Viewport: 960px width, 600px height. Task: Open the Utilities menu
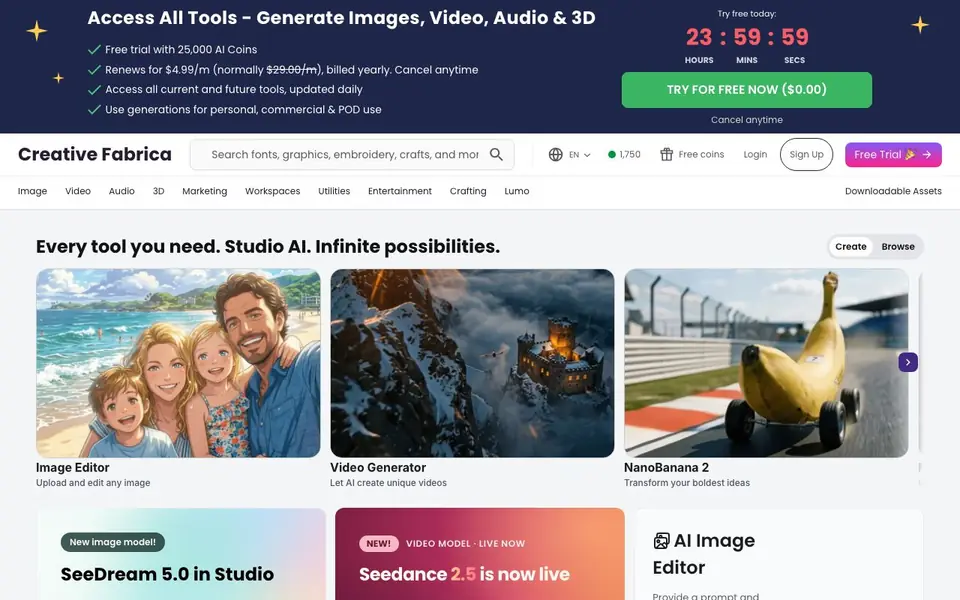point(334,191)
